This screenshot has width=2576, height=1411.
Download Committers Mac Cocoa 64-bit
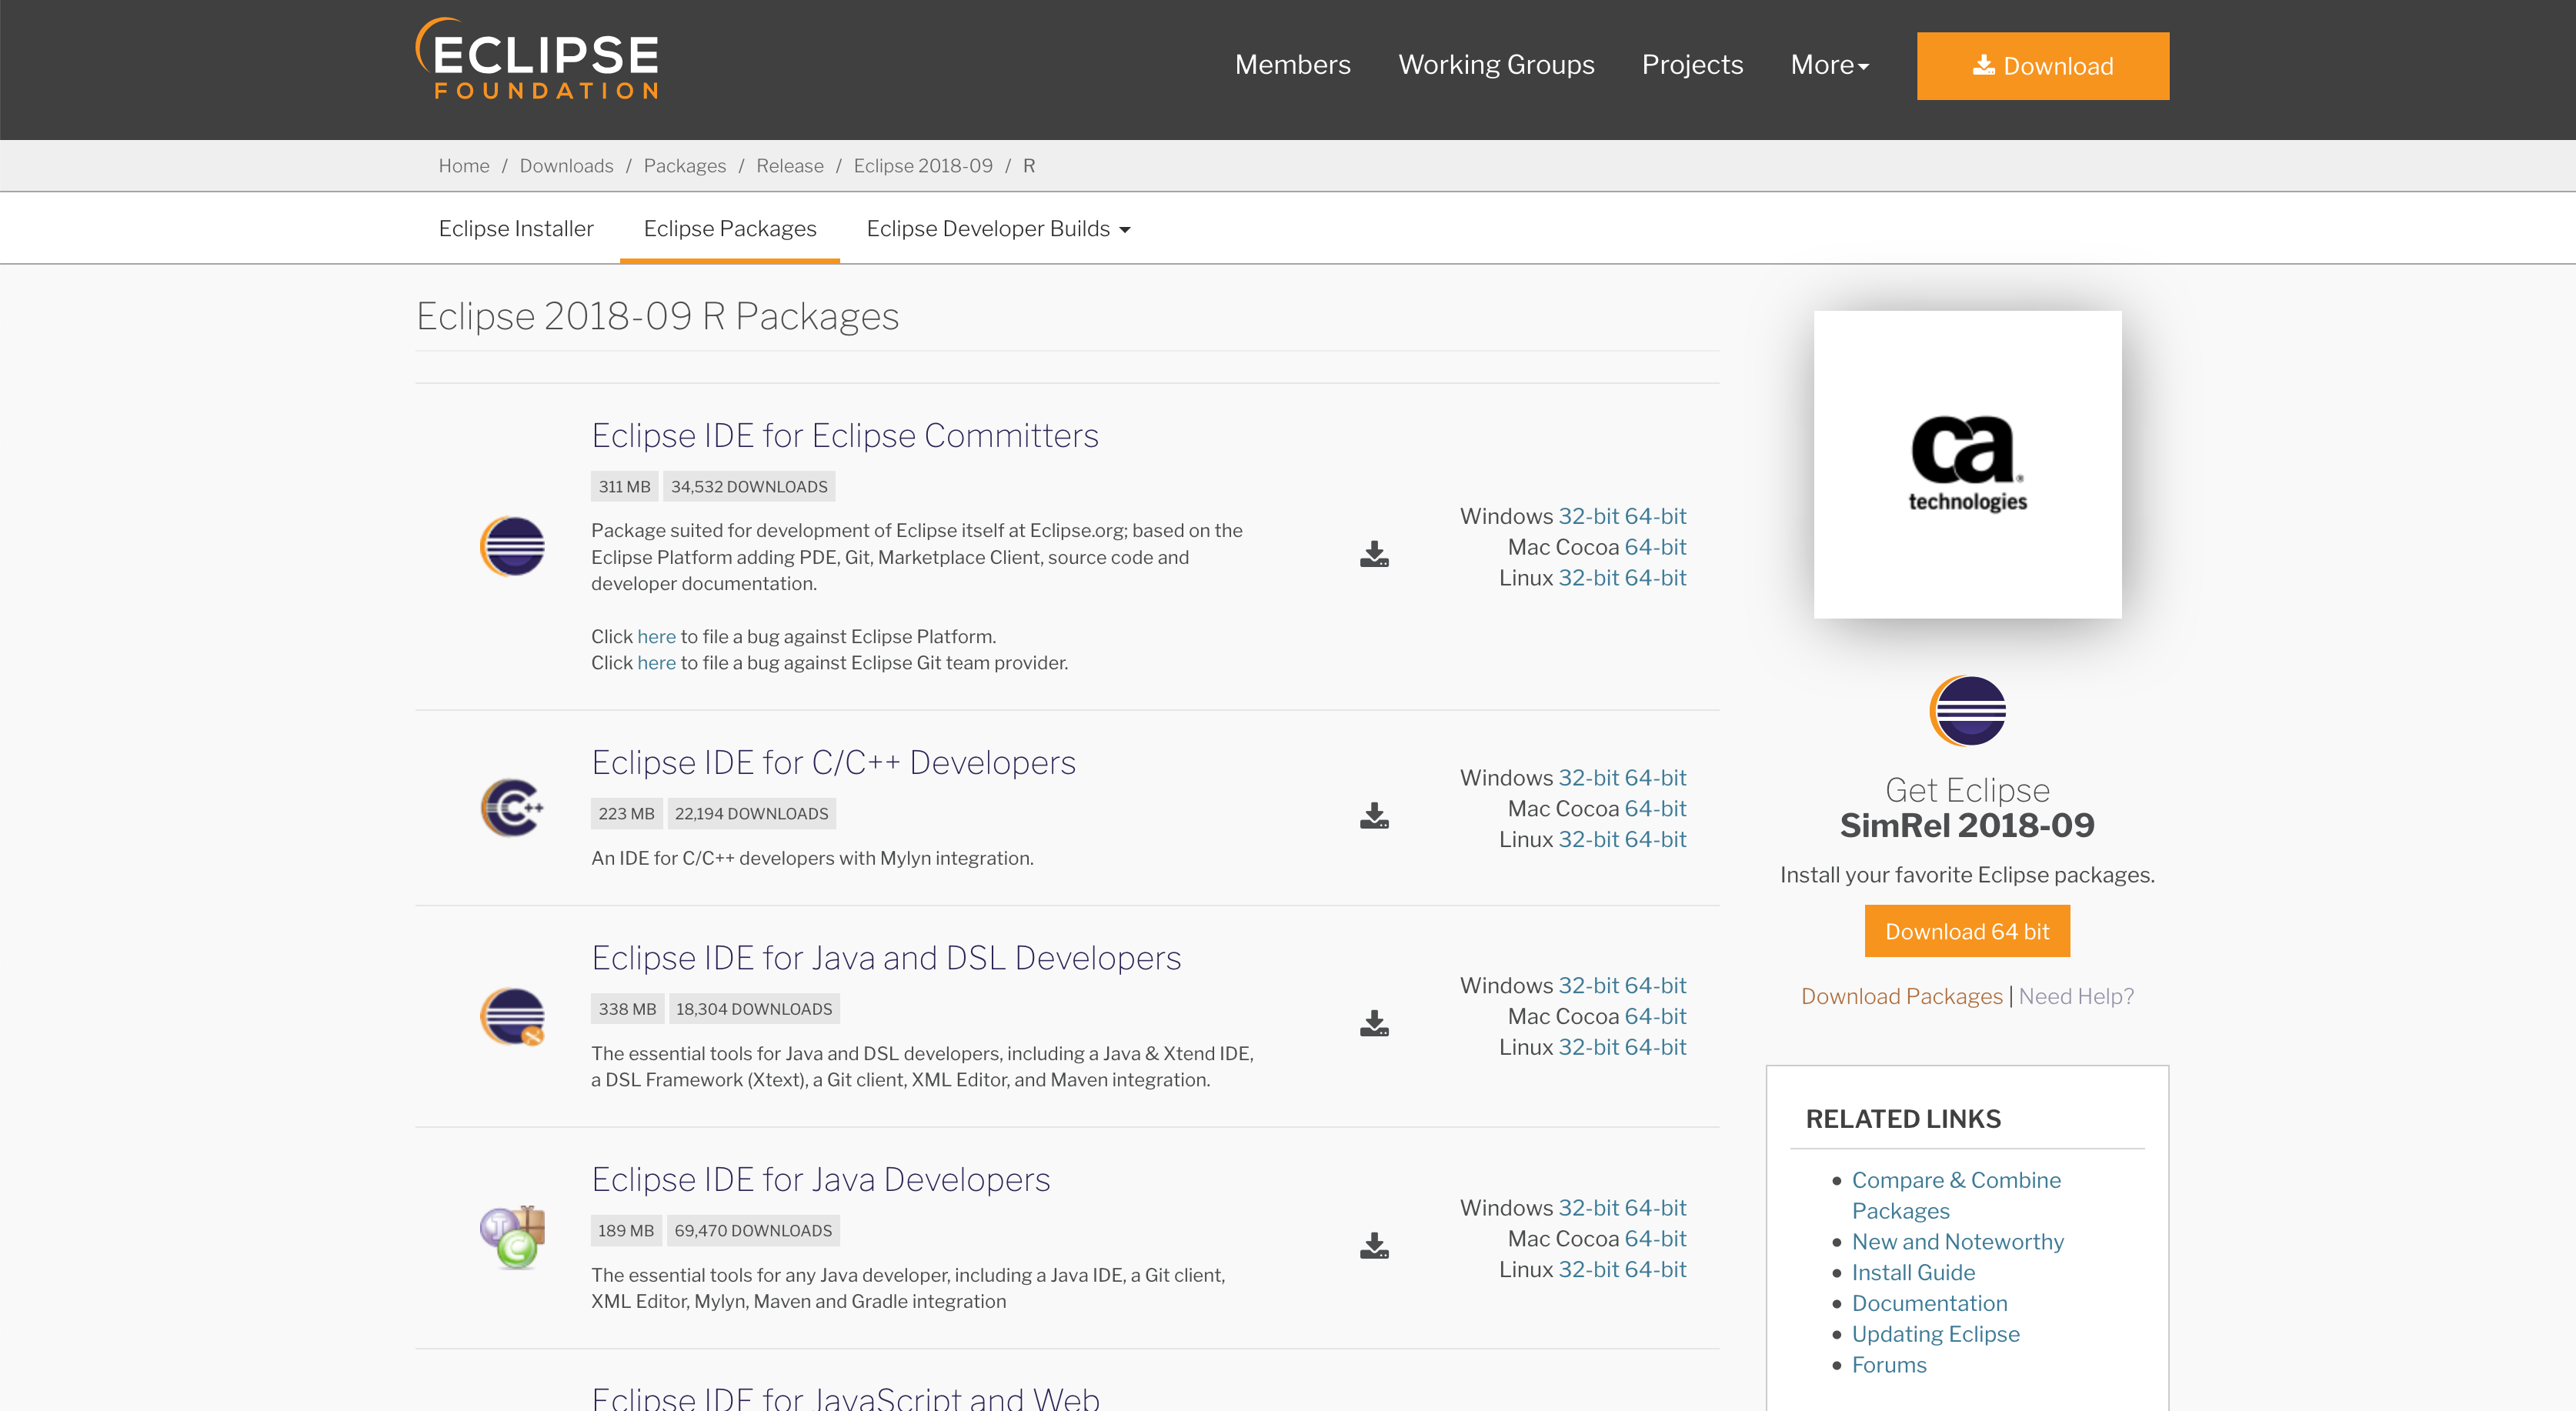click(1655, 548)
